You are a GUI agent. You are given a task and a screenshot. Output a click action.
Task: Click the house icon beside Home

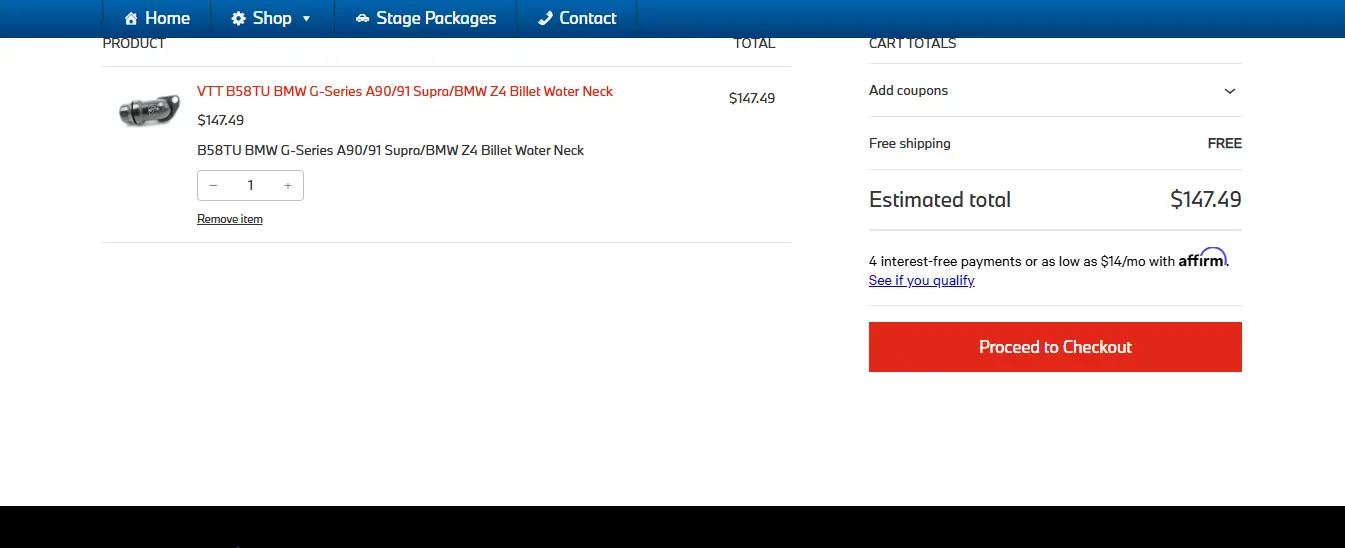pos(131,19)
